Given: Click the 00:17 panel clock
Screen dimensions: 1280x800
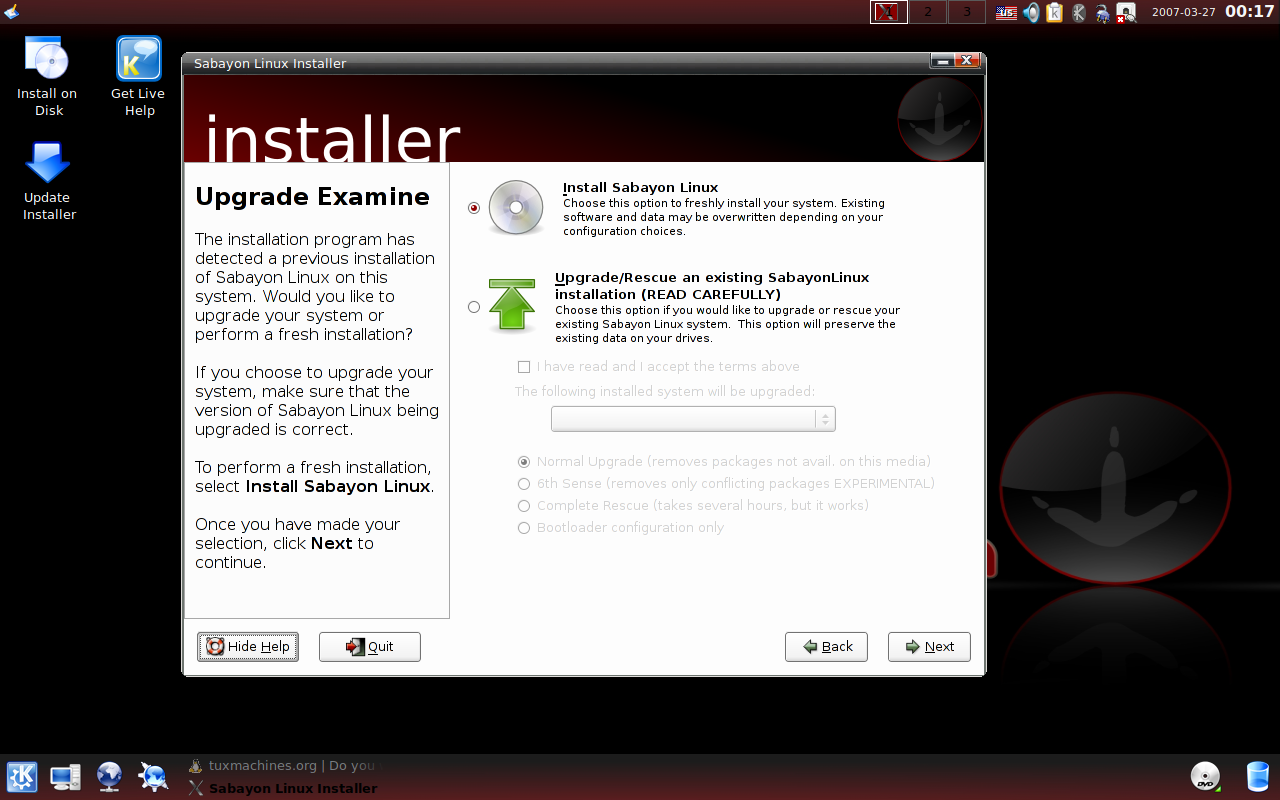Looking at the screenshot, I should [x=1250, y=12].
